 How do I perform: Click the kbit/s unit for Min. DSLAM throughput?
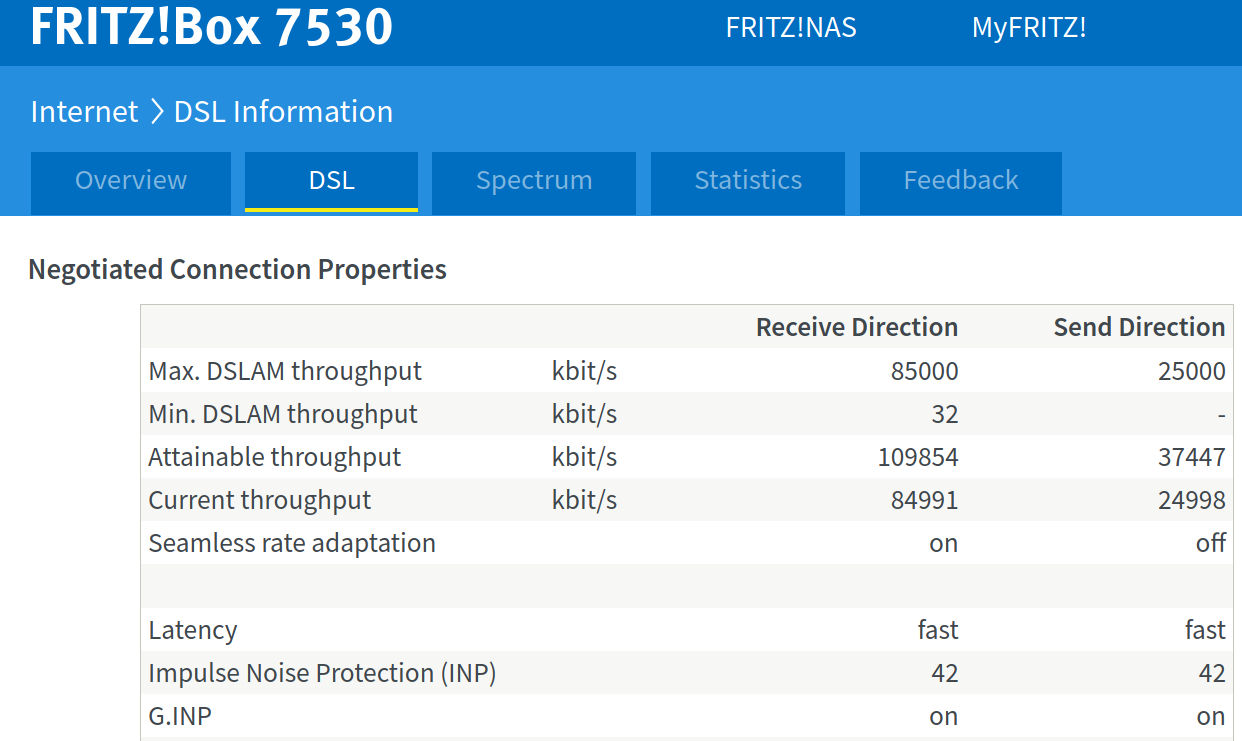click(x=584, y=414)
